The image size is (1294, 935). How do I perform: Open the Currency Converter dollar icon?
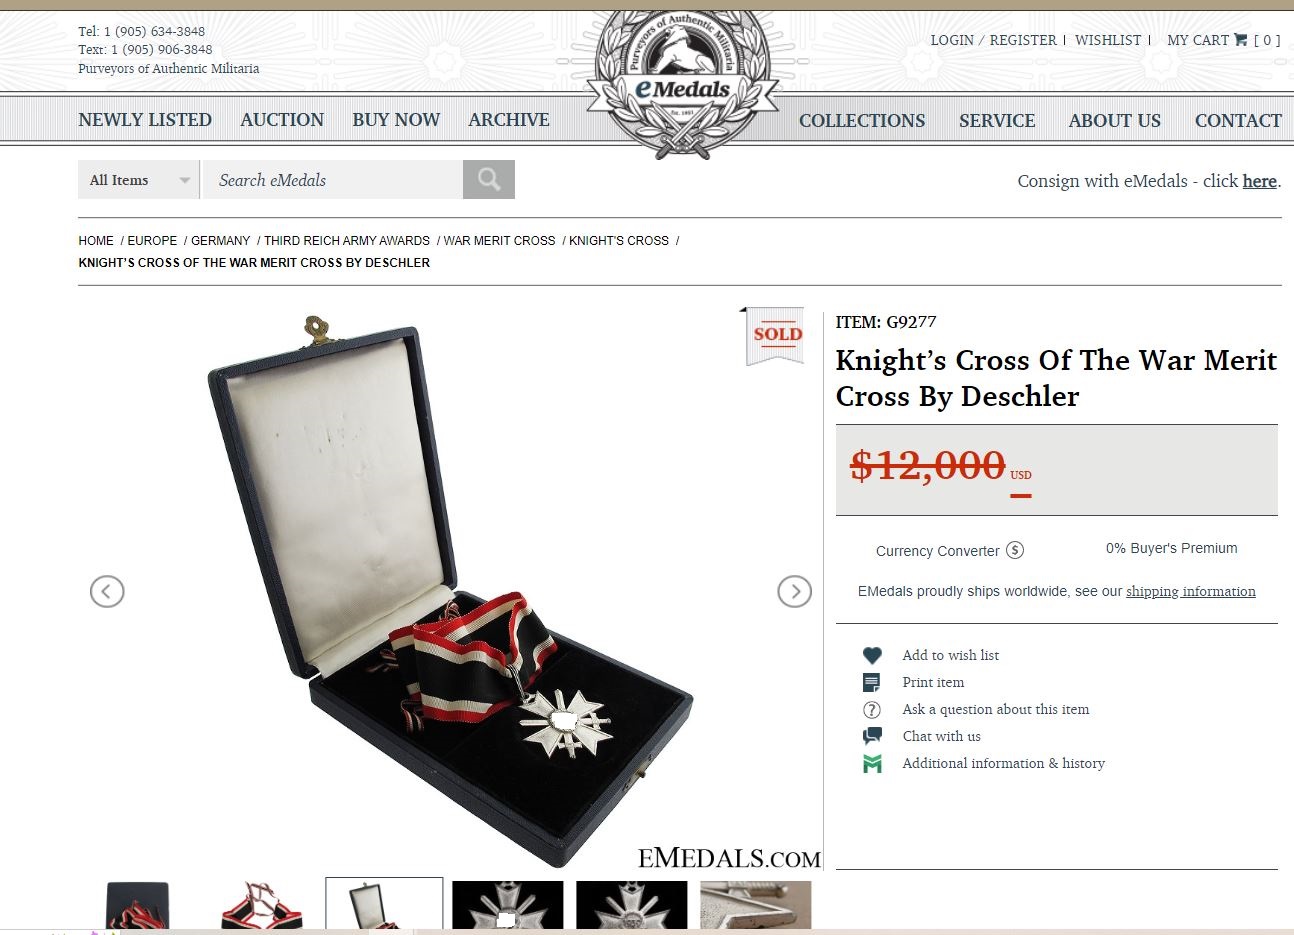click(1015, 550)
